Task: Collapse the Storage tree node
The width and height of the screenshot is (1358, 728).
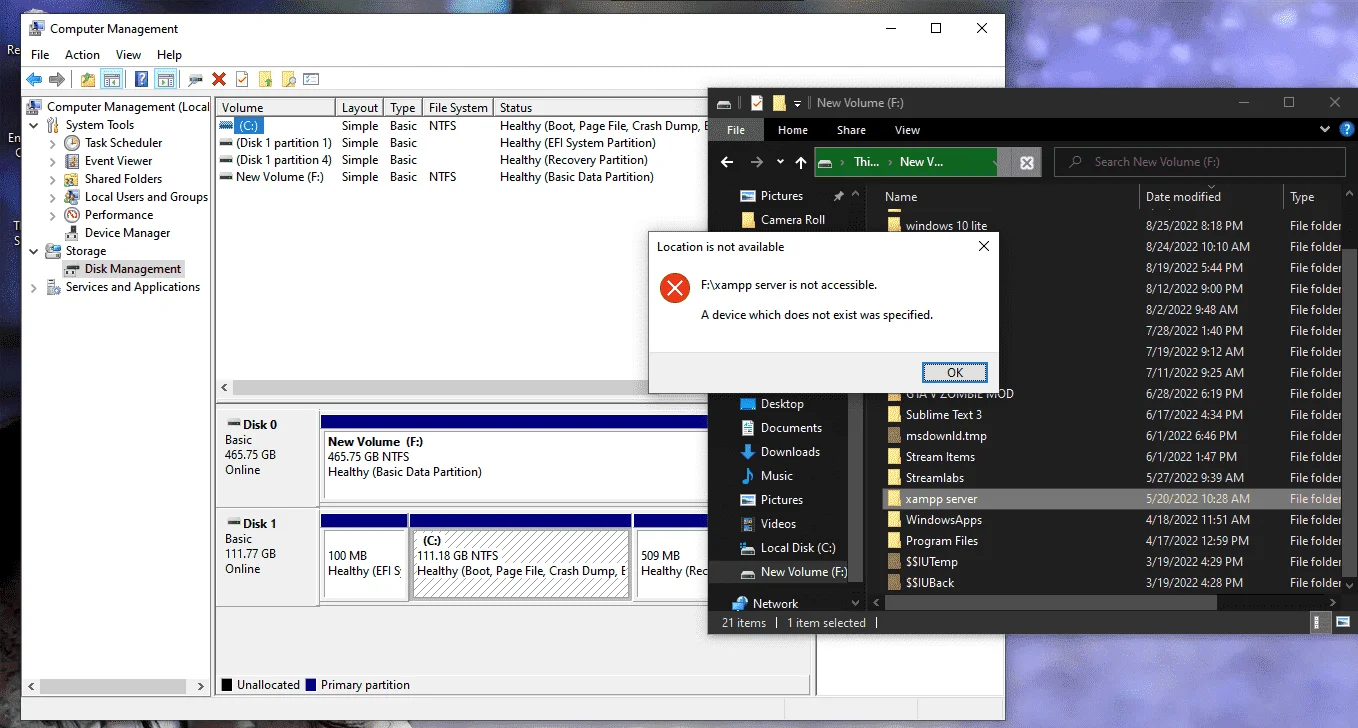Action: tap(35, 251)
